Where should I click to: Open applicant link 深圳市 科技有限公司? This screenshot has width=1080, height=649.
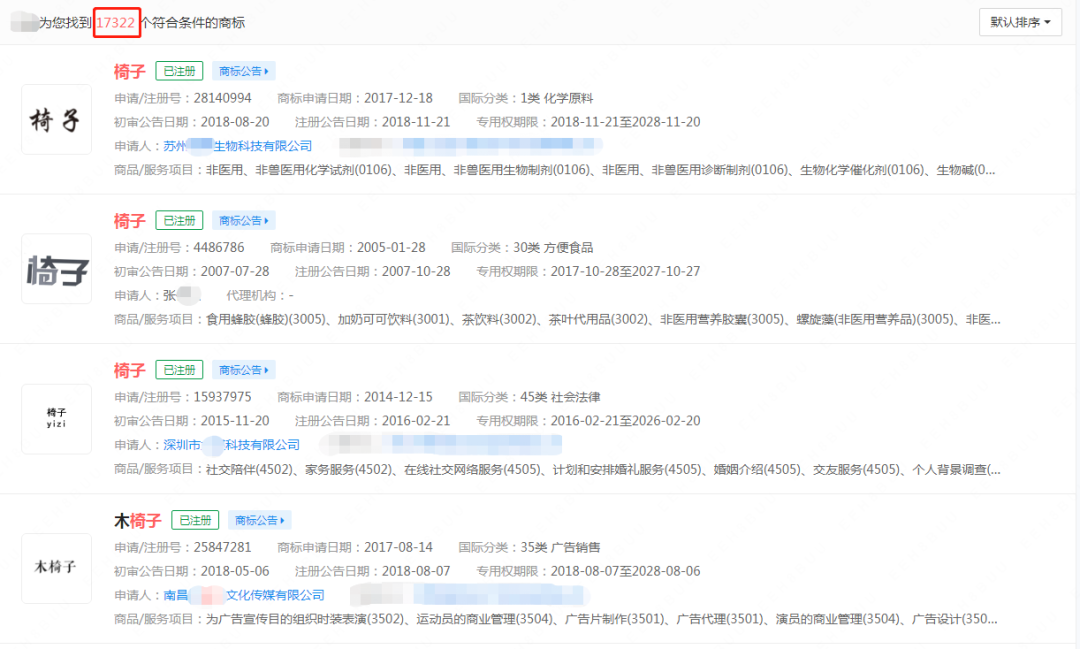(x=231, y=445)
